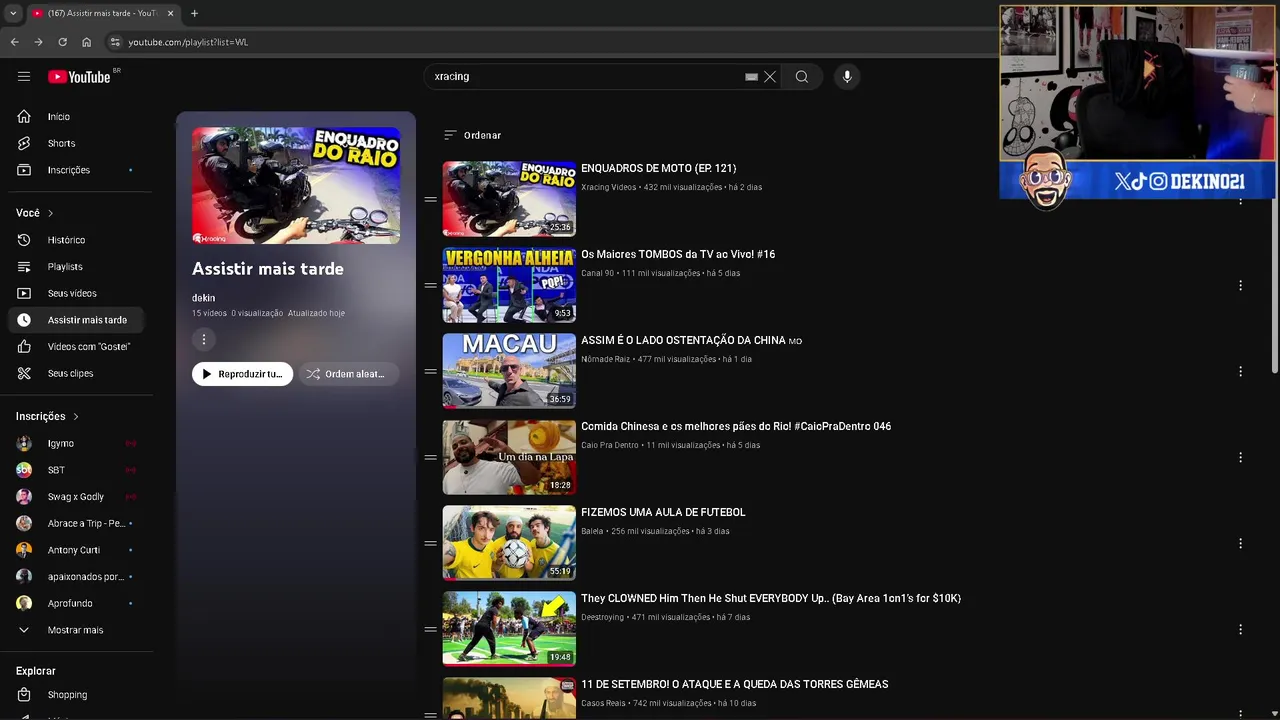The width and height of the screenshot is (1280, 720).
Task: Open Xracing Videos channel link
Action: tap(608, 187)
